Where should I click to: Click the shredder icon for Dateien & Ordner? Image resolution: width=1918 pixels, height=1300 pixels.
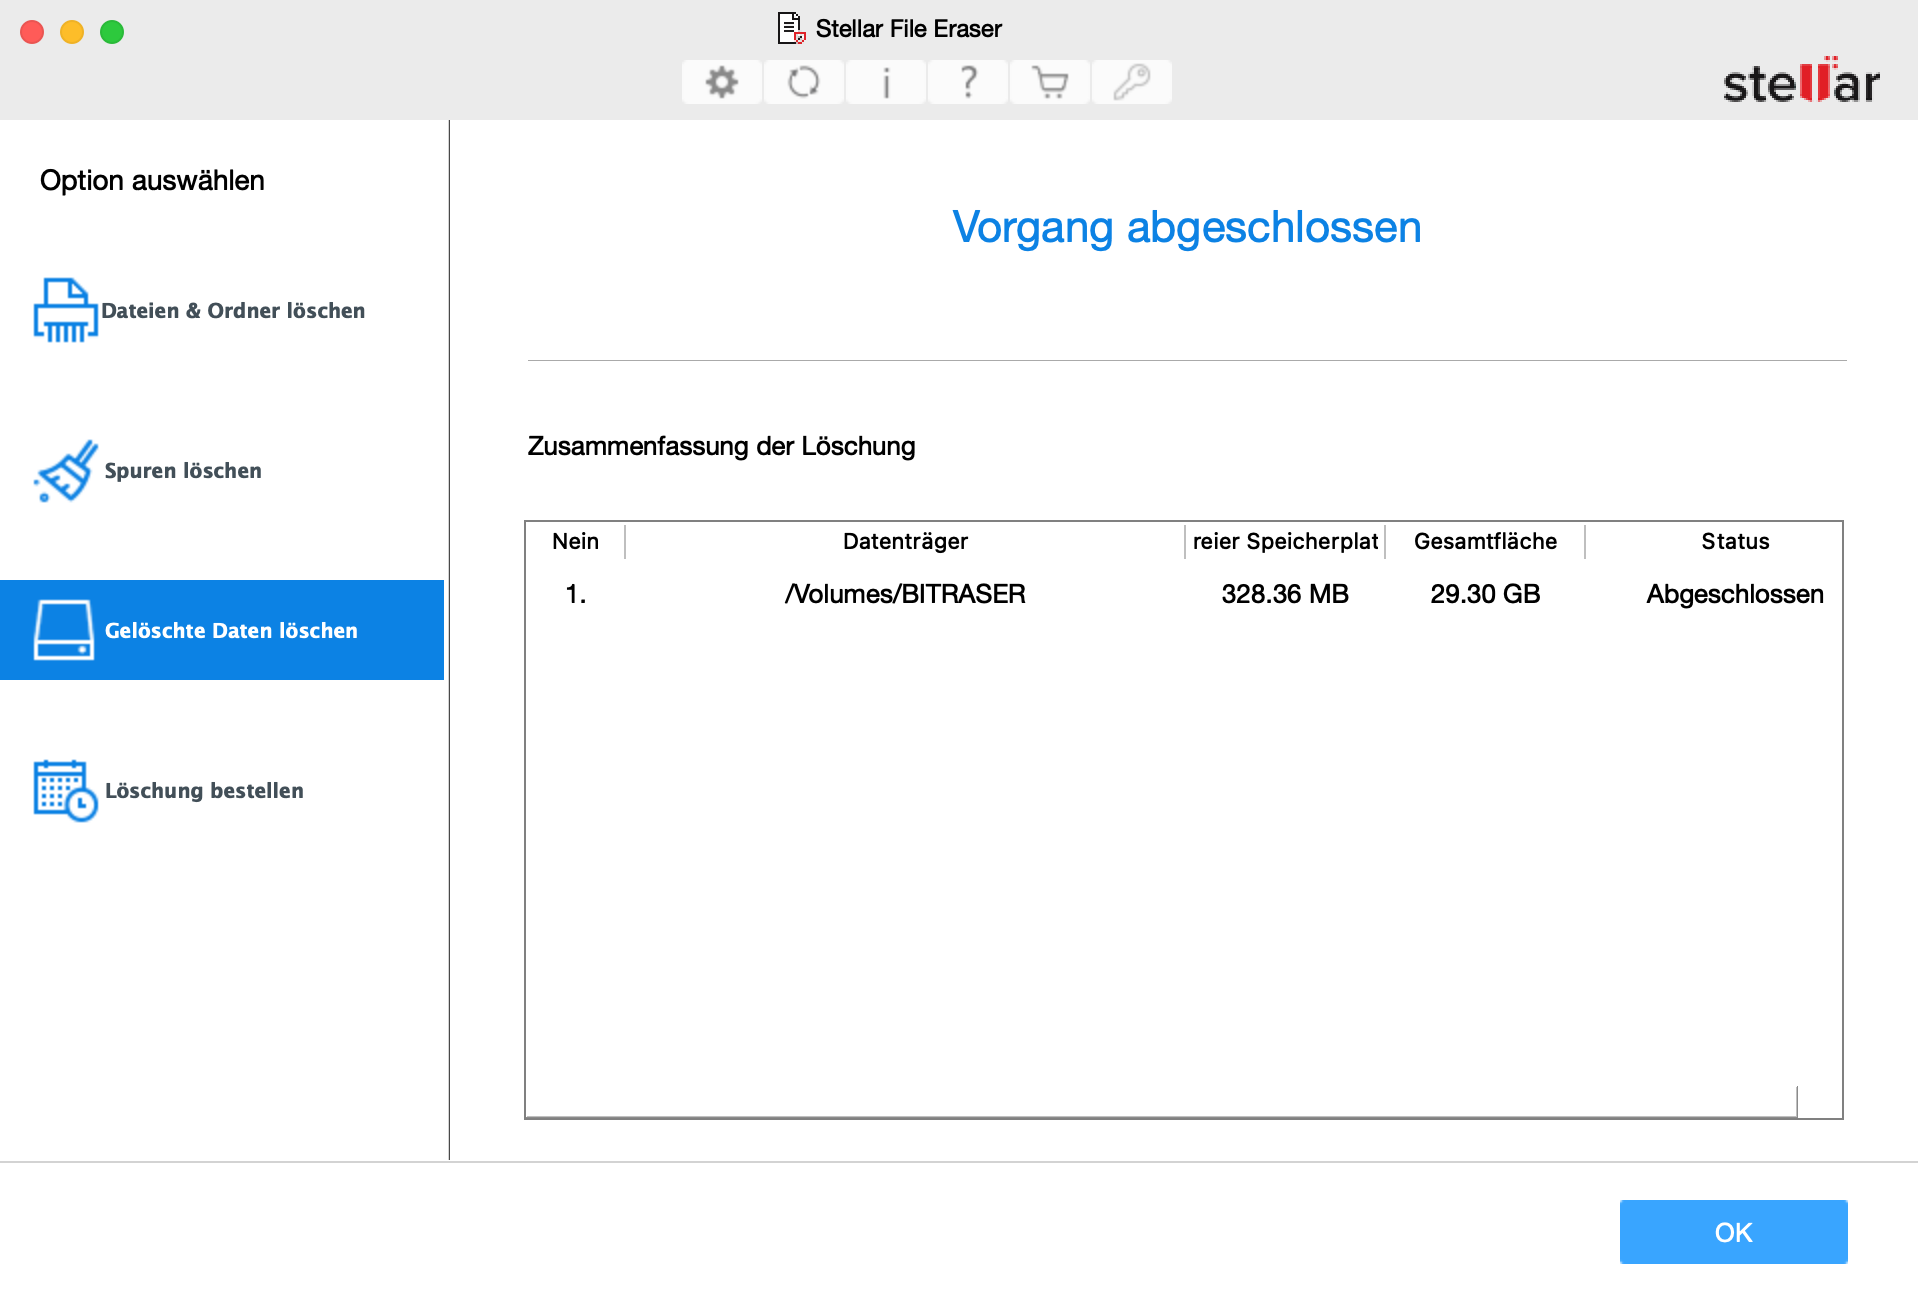(x=65, y=310)
